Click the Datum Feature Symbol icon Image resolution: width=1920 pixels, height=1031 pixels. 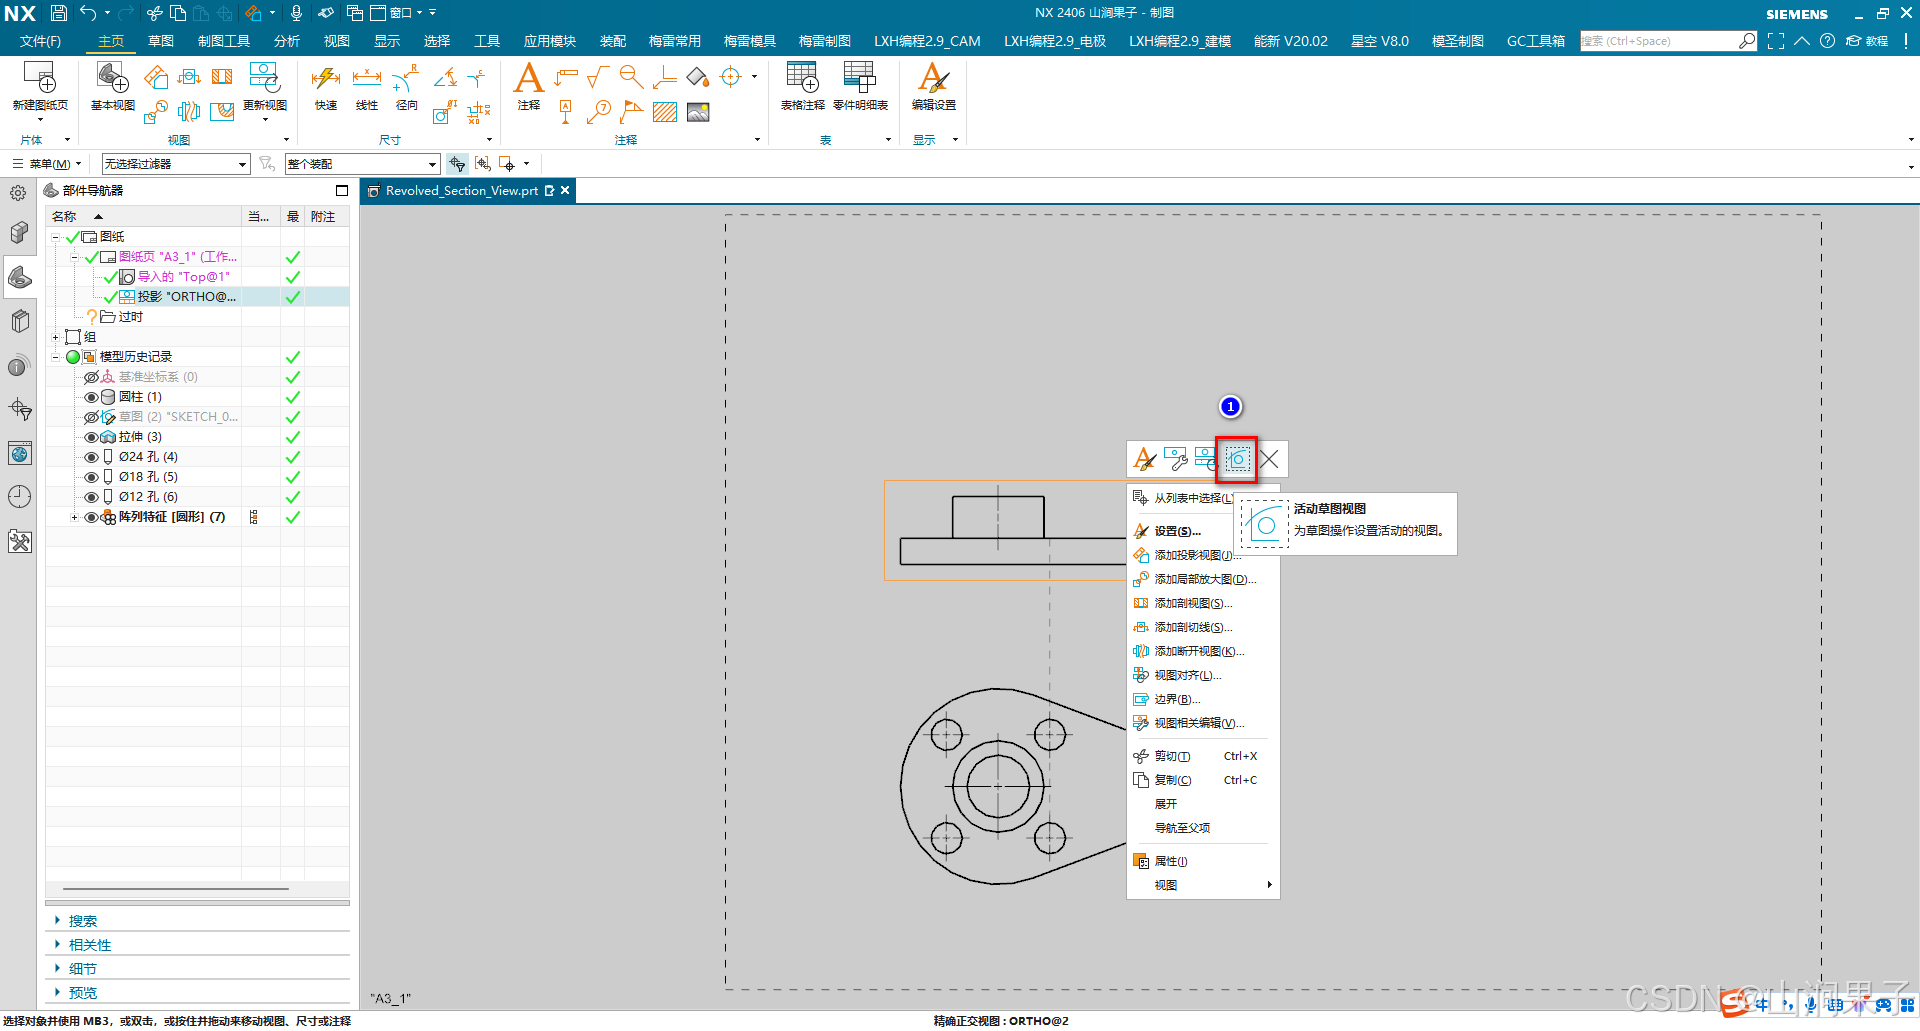(x=565, y=112)
